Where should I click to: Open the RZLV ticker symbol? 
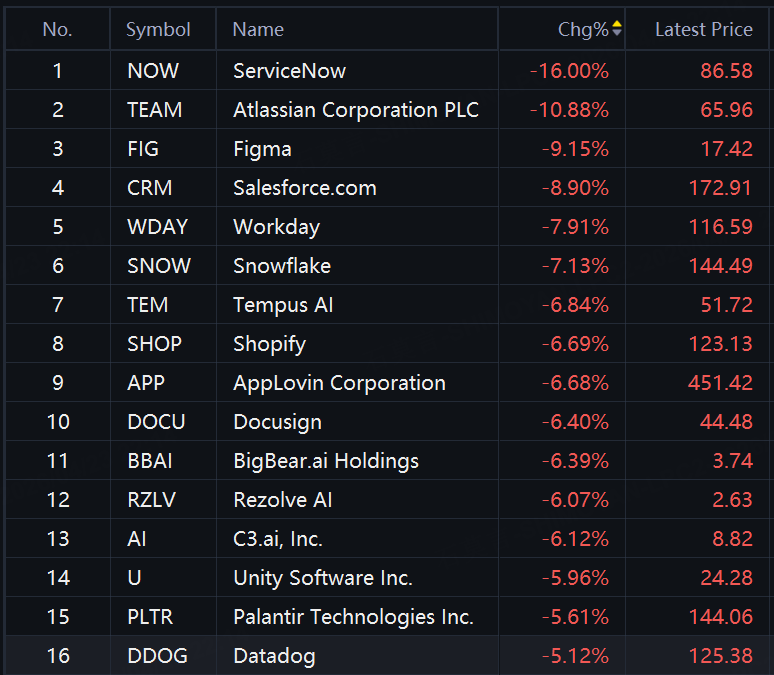(x=154, y=500)
